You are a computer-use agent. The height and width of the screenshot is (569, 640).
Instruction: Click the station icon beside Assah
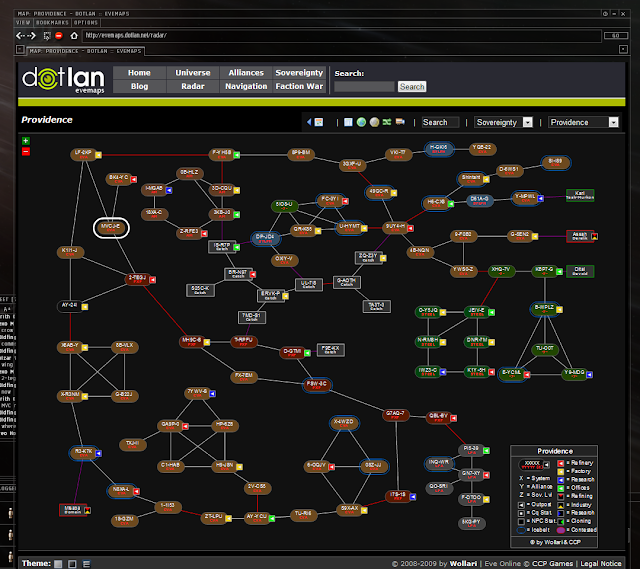tap(595, 236)
